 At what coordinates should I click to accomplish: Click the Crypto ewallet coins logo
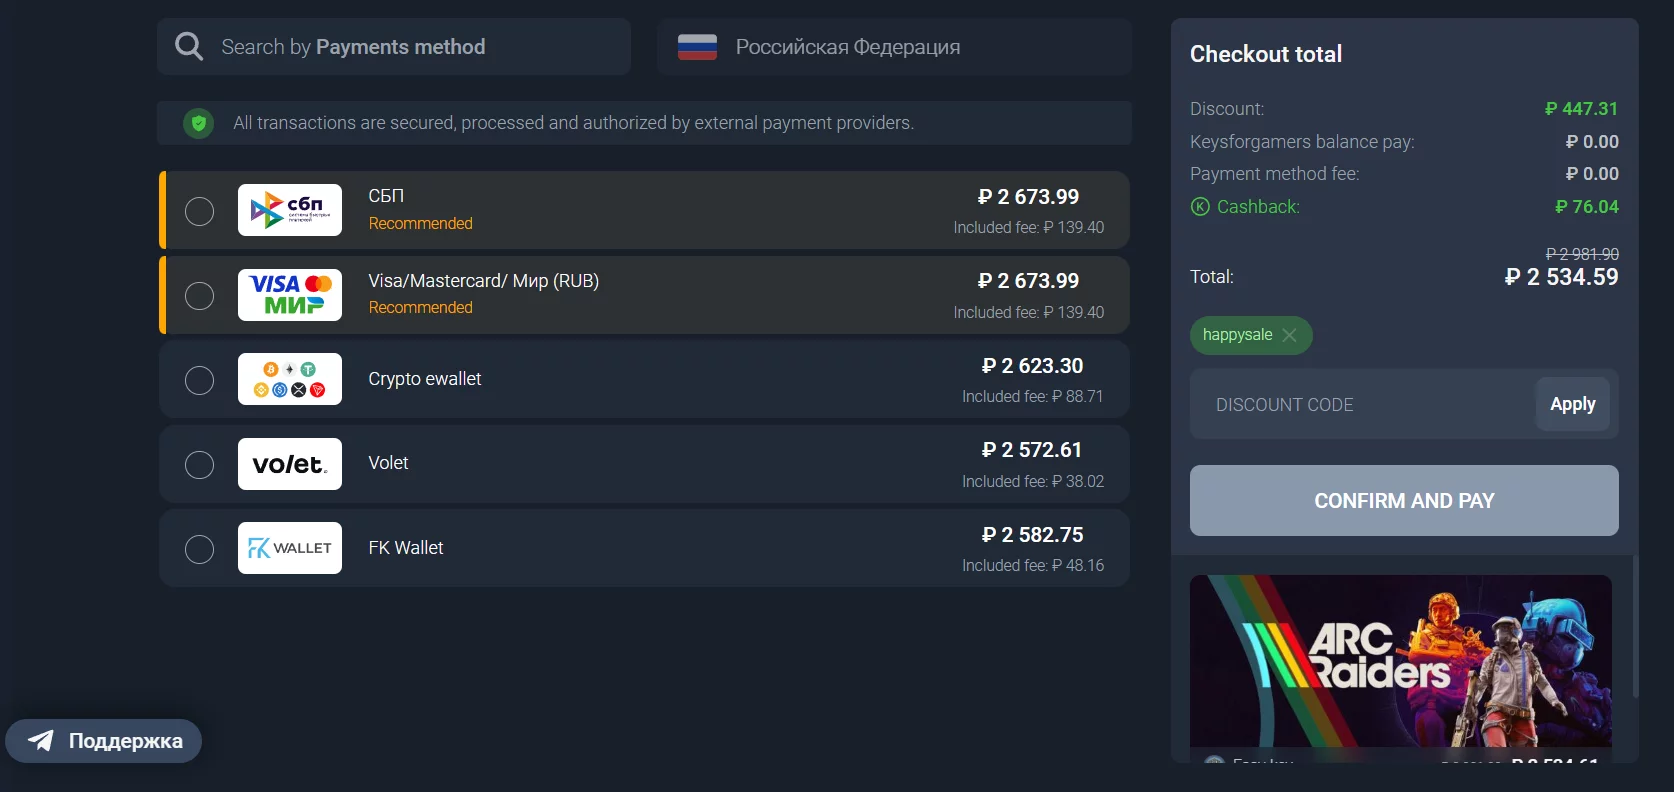(290, 379)
